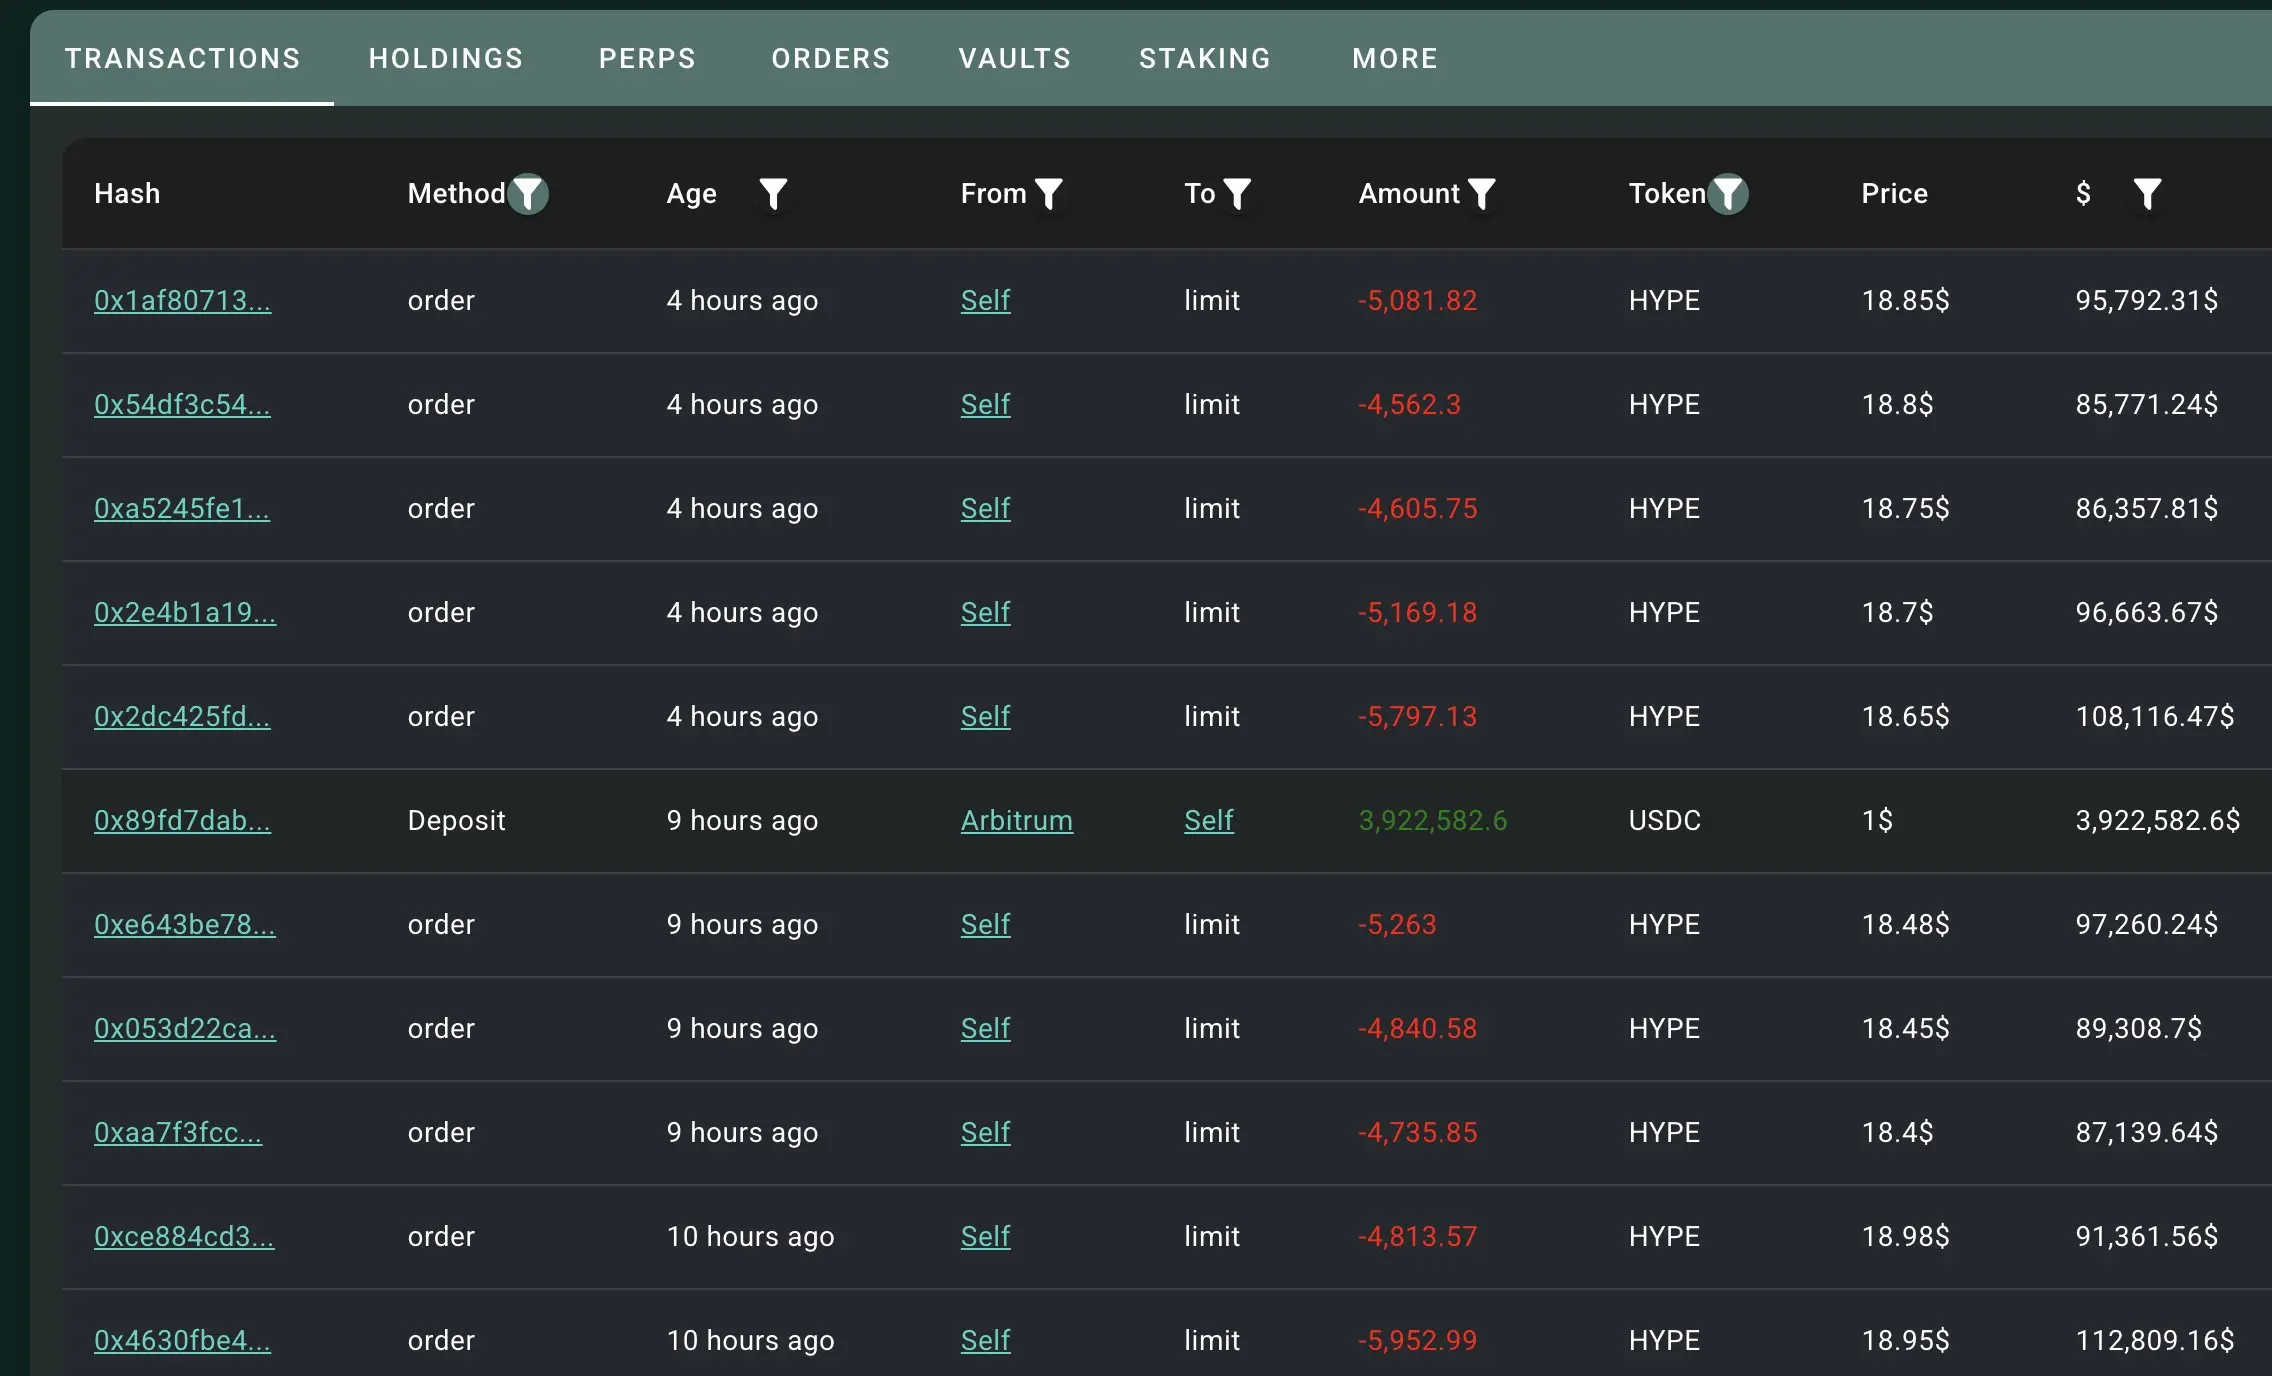This screenshot has width=2272, height=1376.
Task: Open the ORDERS tab
Action: click(830, 58)
